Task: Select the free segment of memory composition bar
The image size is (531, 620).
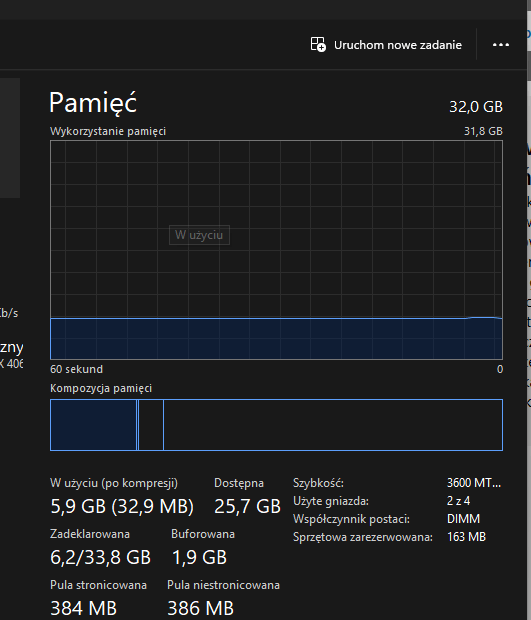Action: [333, 425]
